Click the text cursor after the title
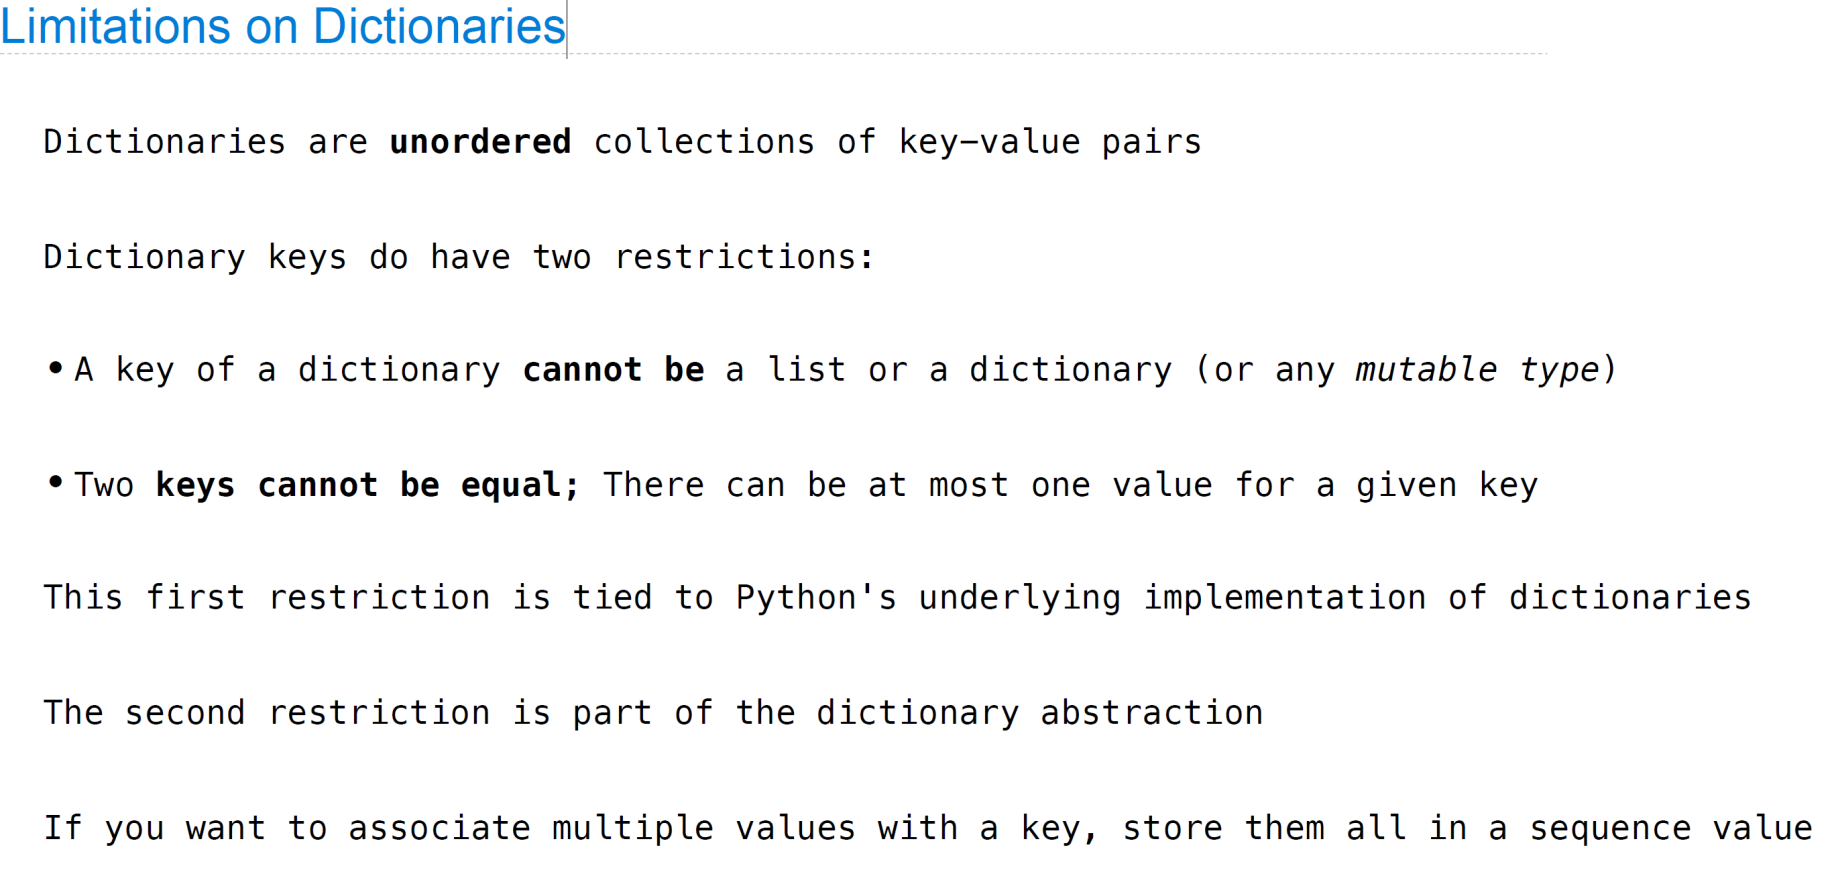The width and height of the screenshot is (1830, 883). [567, 29]
